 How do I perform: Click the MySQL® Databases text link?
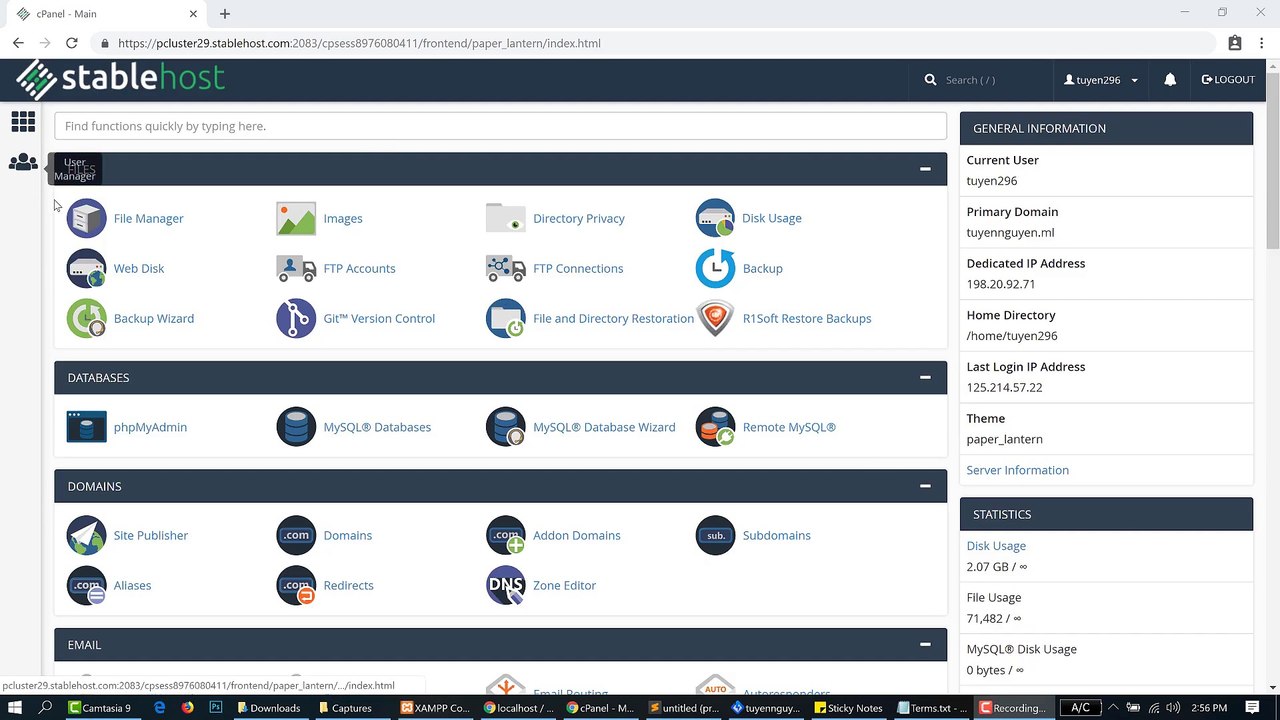[377, 427]
